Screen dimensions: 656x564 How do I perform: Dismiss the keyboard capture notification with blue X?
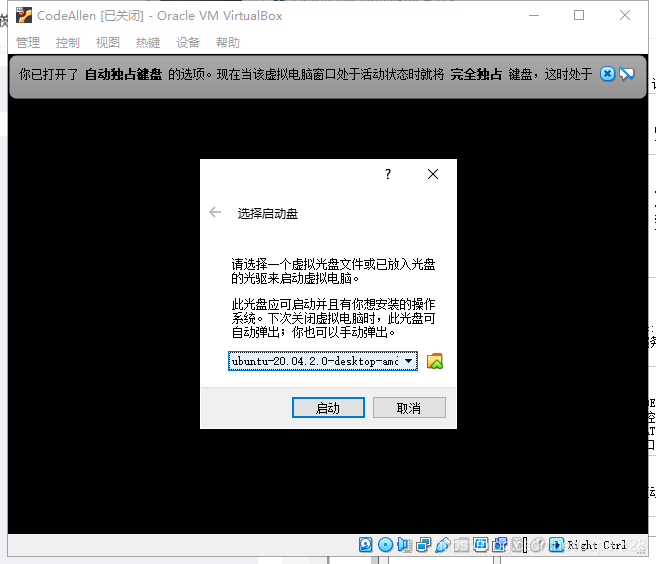tap(607, 74)
